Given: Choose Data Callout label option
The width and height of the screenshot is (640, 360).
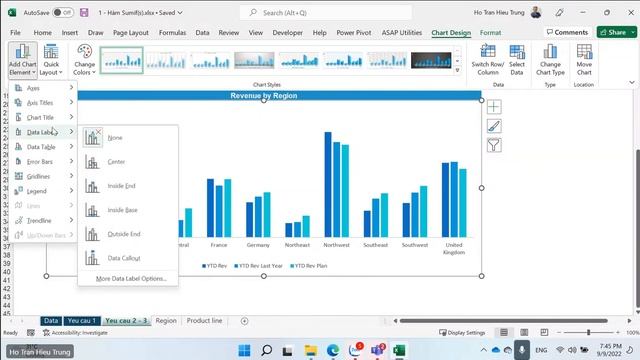Looking at the screenshot, I should pyautogui.click(x=128, y=258).
